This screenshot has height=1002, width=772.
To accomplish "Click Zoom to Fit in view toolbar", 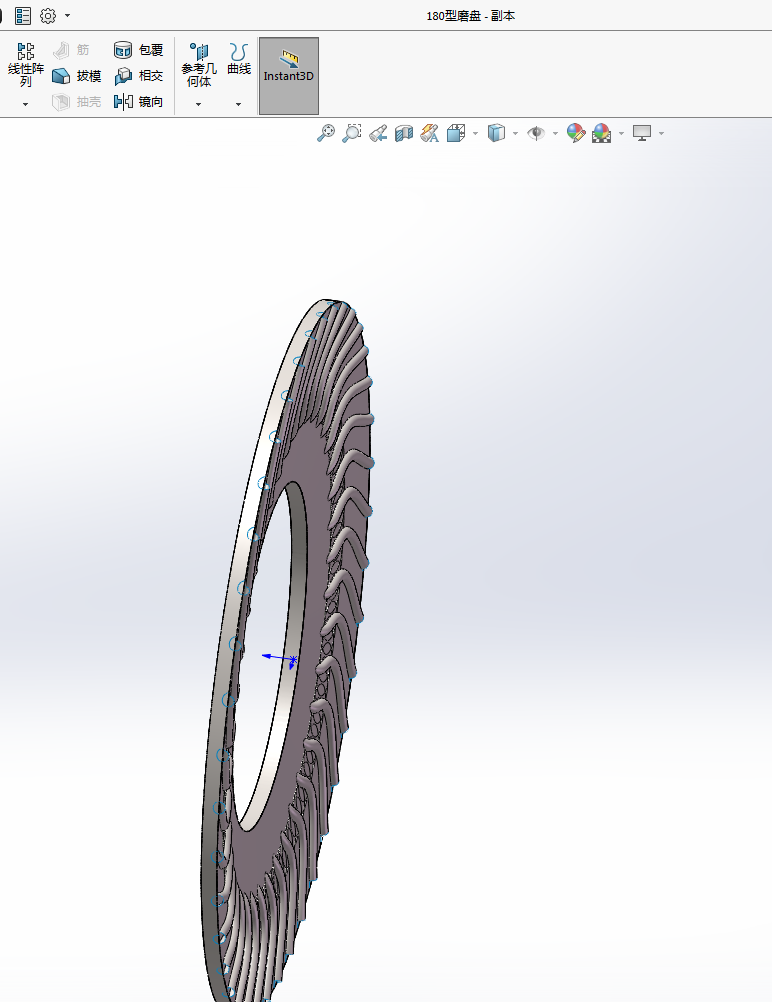I will coord(326,133).
